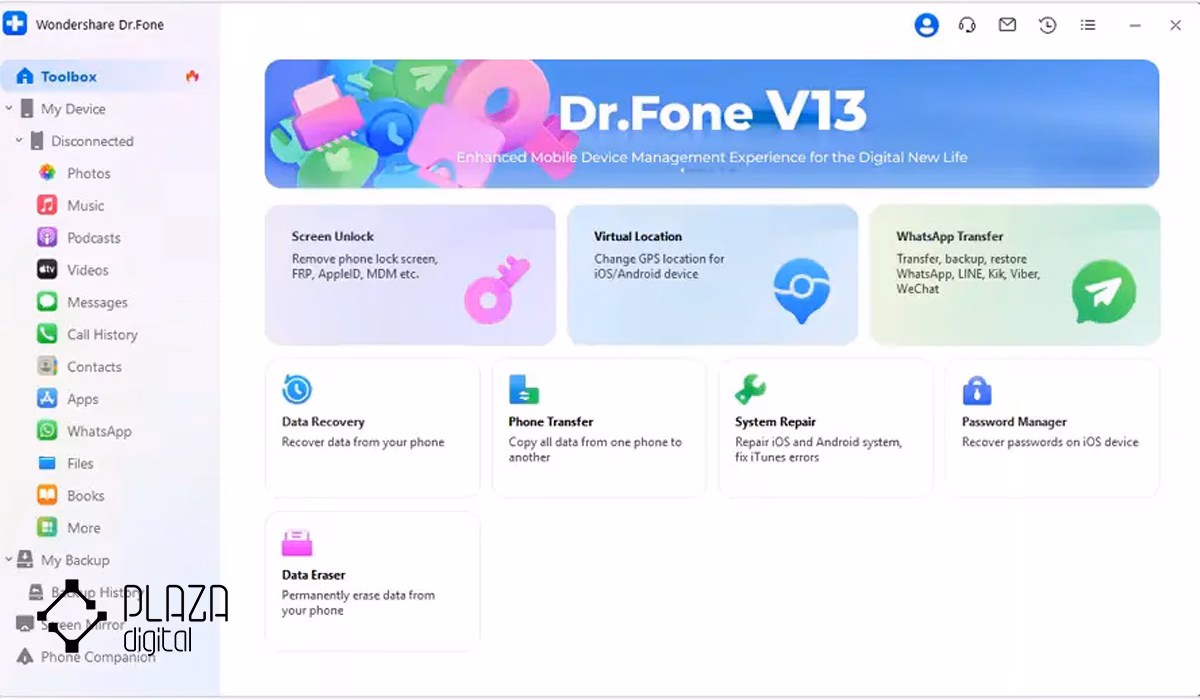1200x700 pixels.
Task: Open the Screen Unlock card
Action: 410,275
